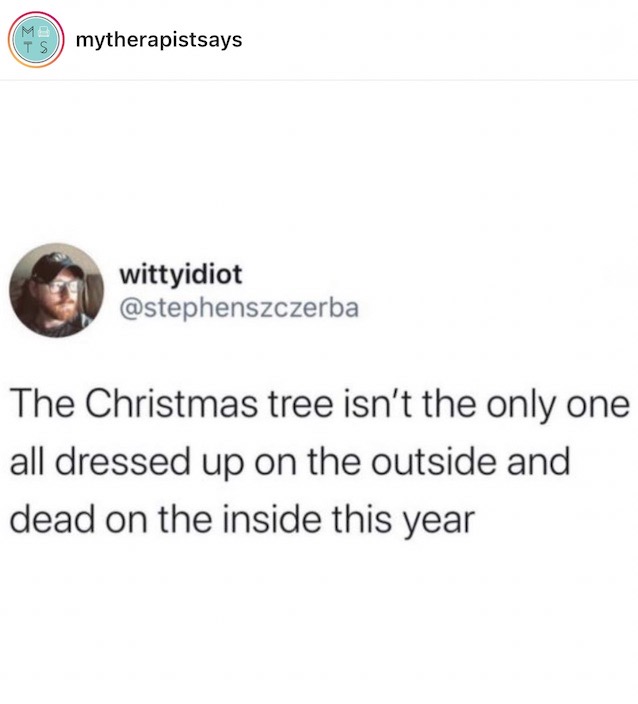Click the letter S in the MTS logo
The height and width of the screenshot is (704, 638).
tap(44, 47)
